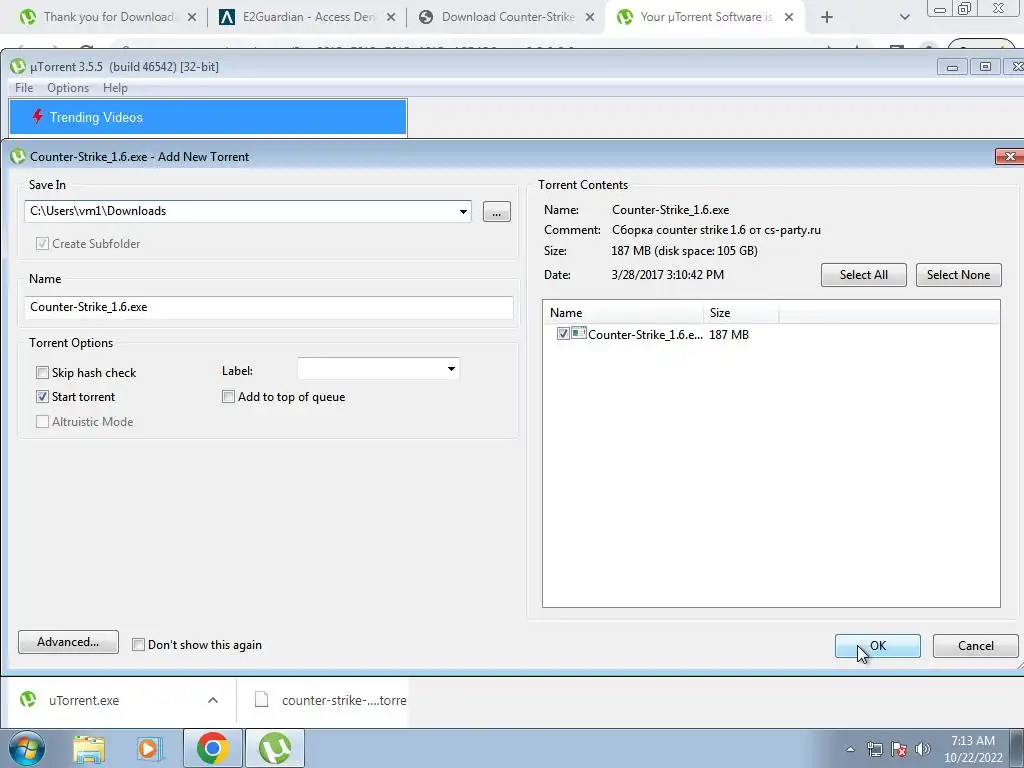Open Advanced torrent settings
The width and height of the screenshot is (1024, 768).
(x=68, y=642)
